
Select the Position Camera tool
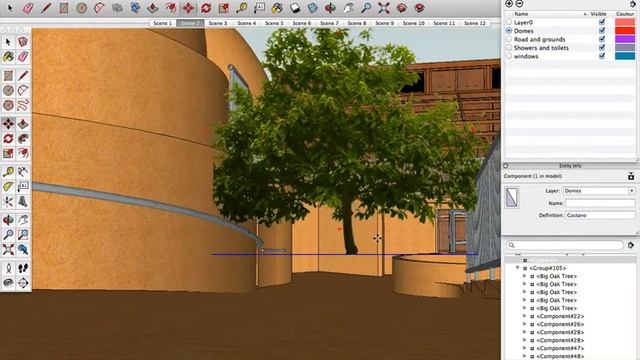pyautogui.click(x=8, y=268)
